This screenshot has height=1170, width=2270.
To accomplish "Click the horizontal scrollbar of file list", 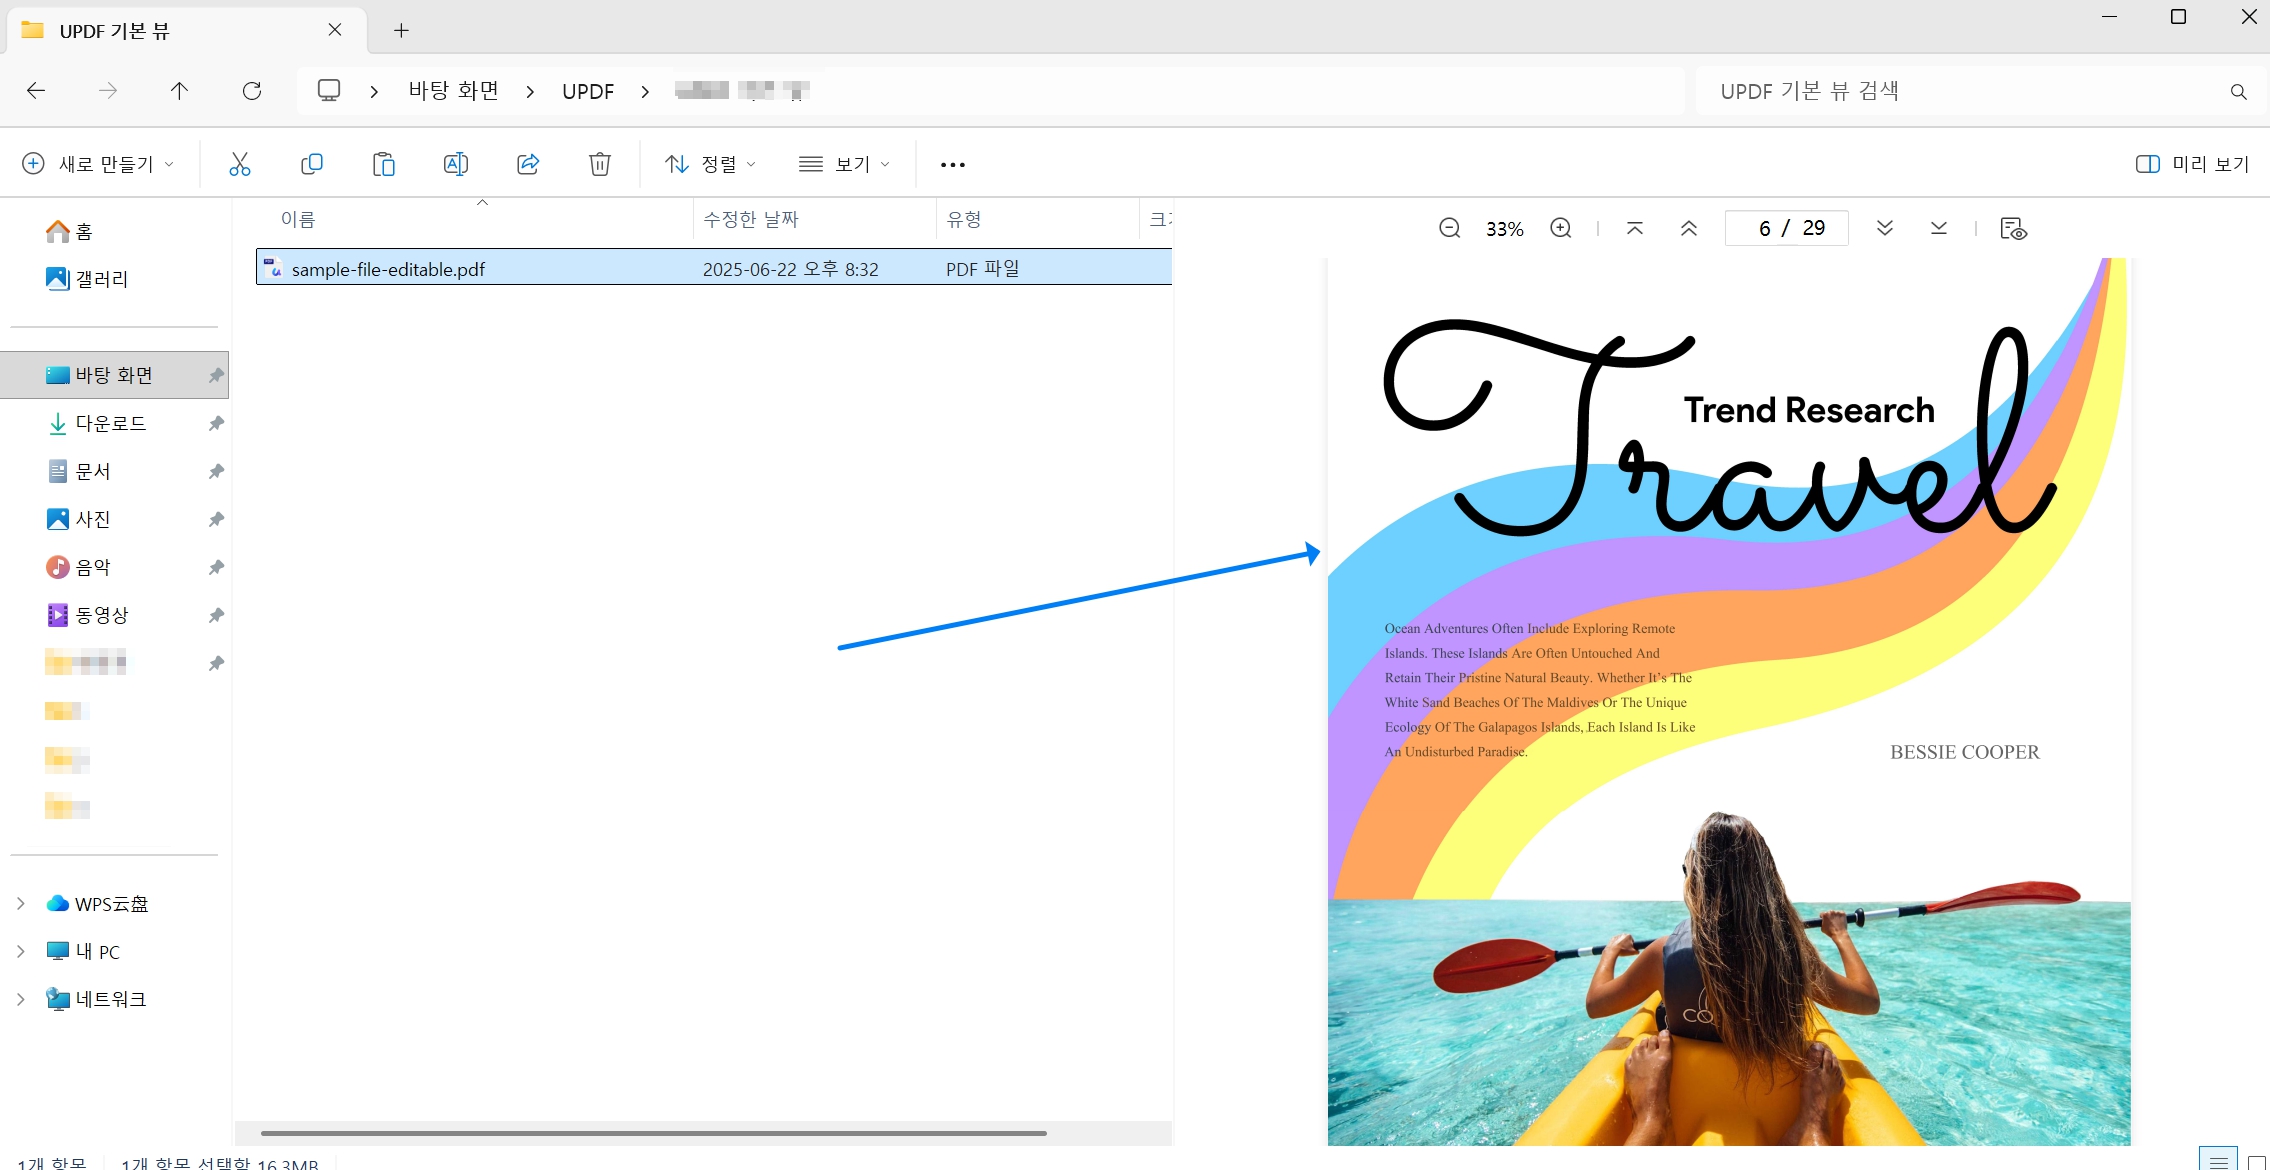I will 654,1133.
